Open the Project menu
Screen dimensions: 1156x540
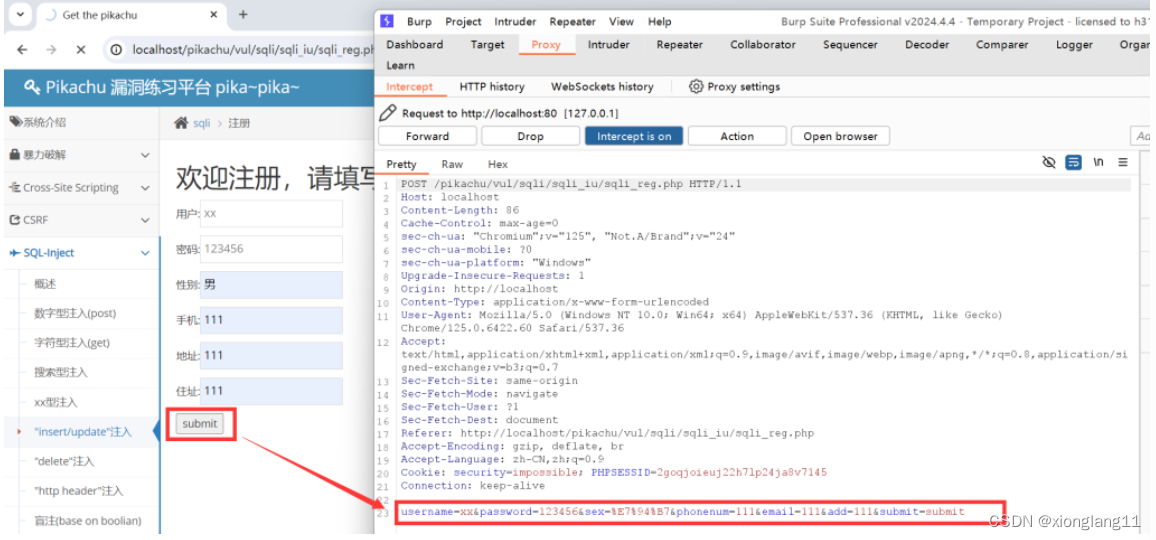coord(463,22)
